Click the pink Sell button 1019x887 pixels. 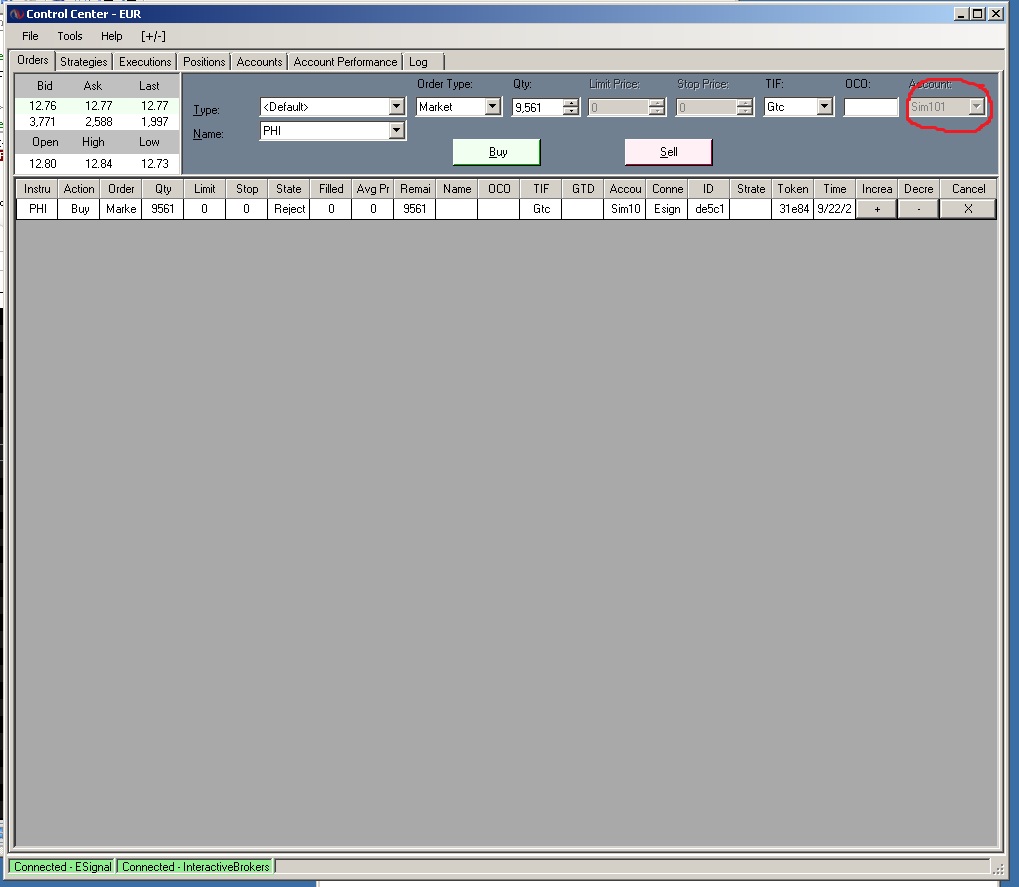[x=668, y=152]
